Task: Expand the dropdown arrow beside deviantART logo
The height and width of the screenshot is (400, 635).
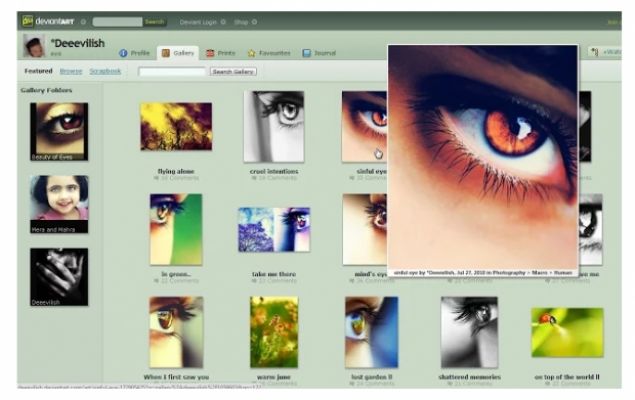Action: [83, 21]
